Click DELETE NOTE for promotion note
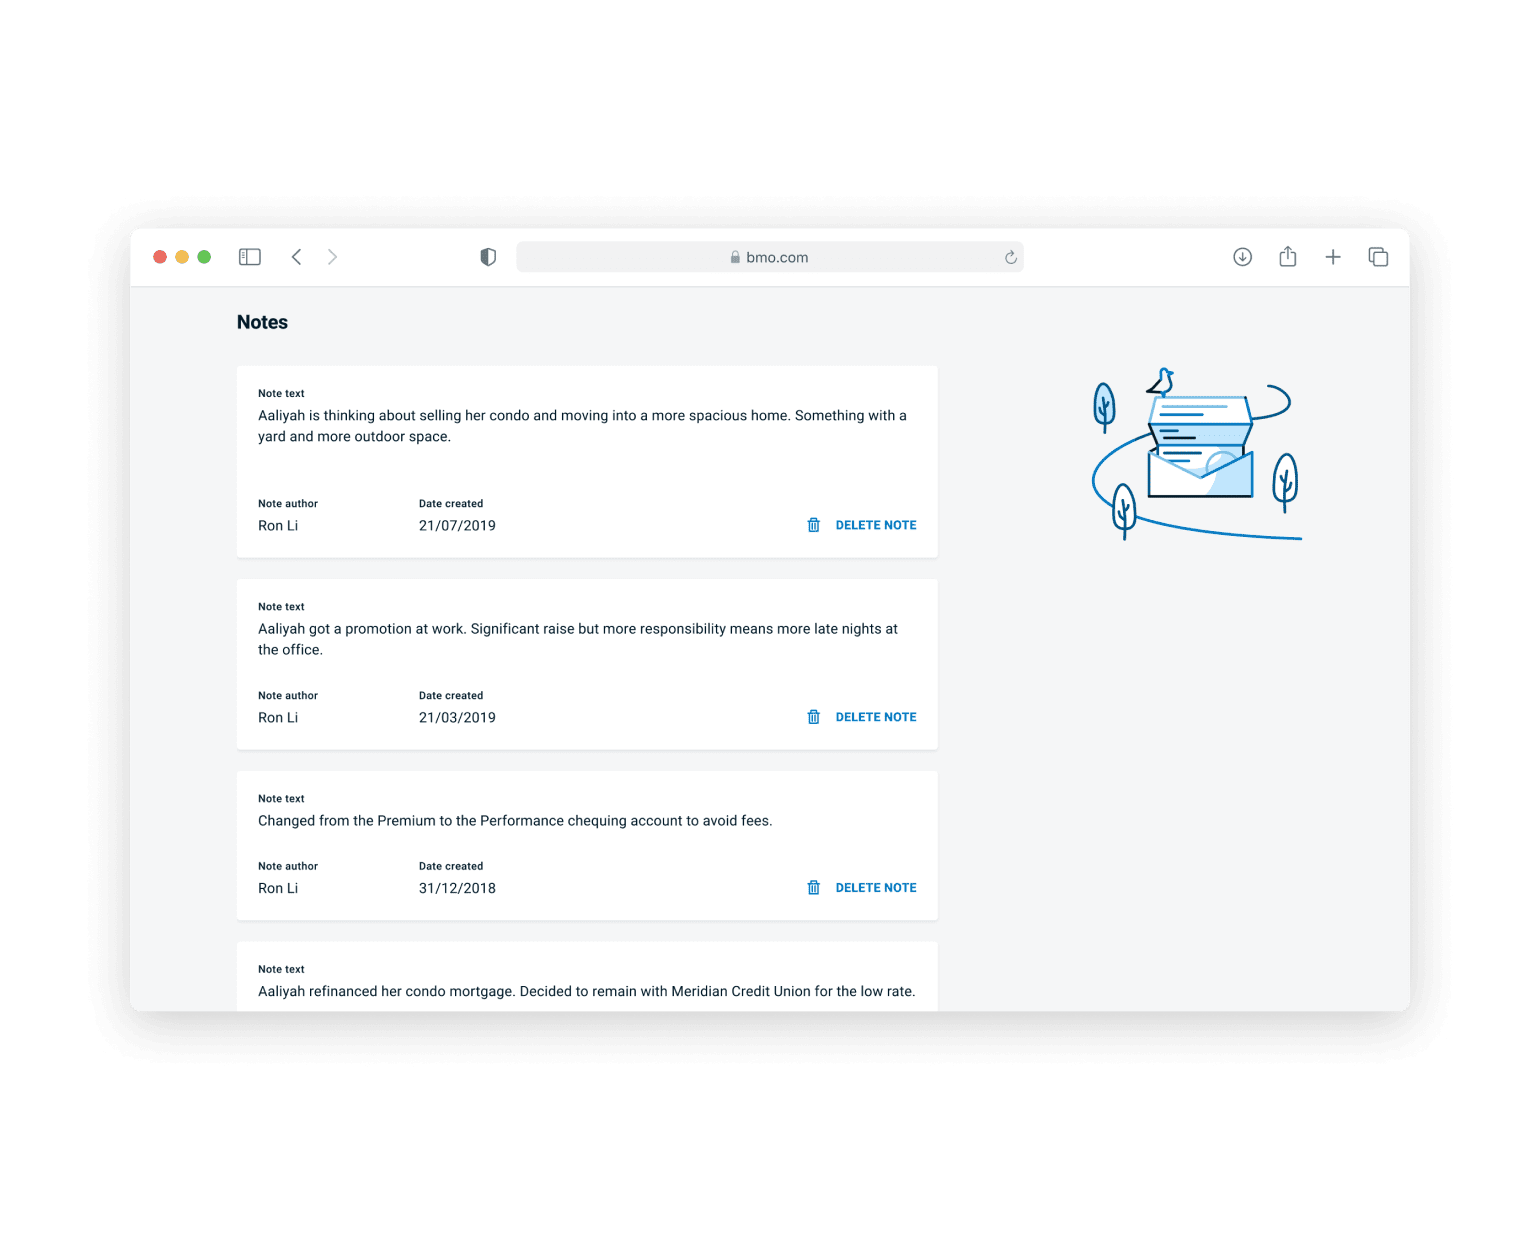The height and width of the screenshot is (1240, 1540). pyautogui.click(x=876, y=717)
